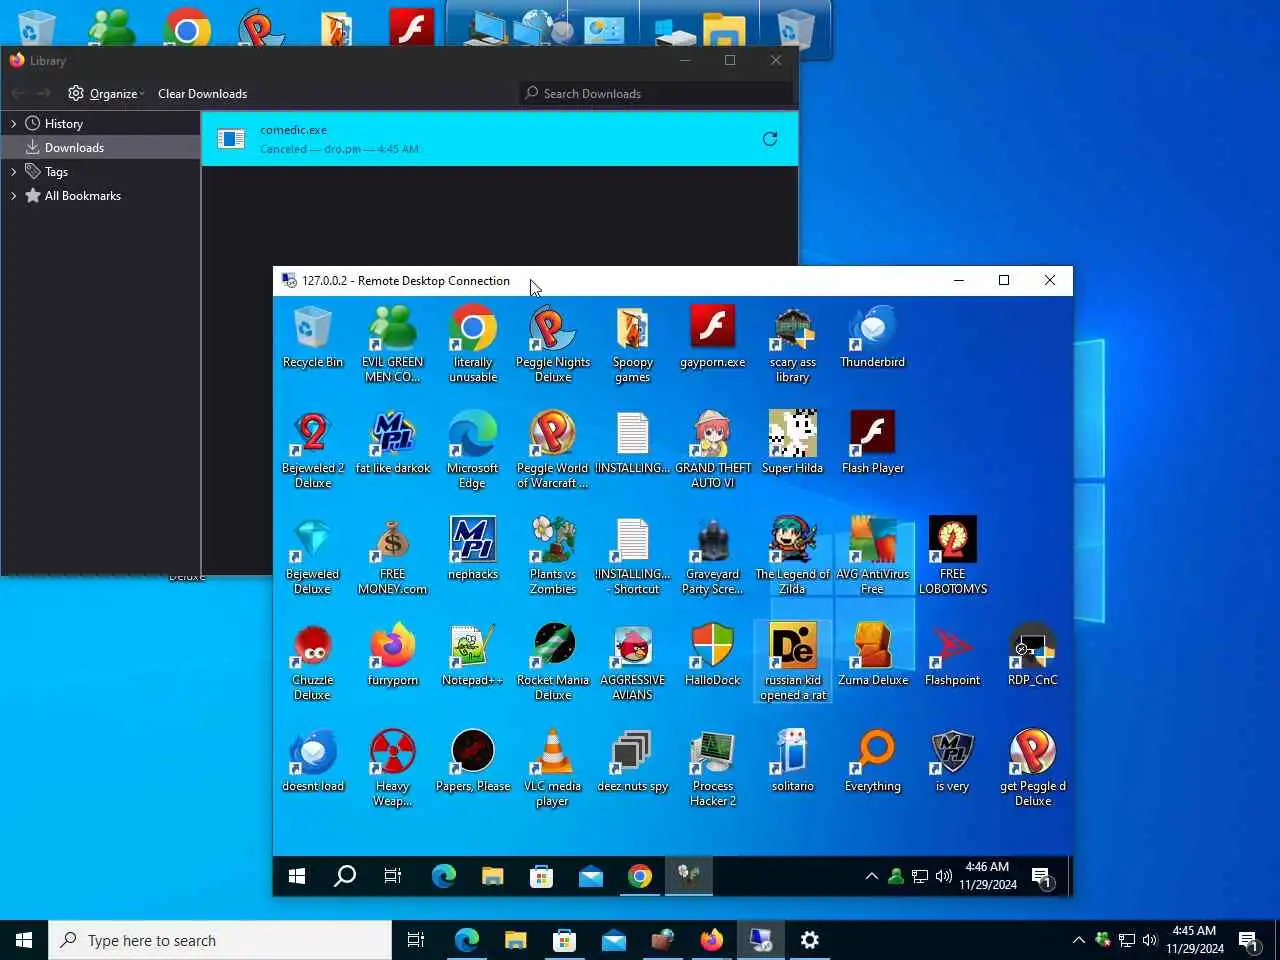Image resolution: width=1280 pixels, height=960 pixels.
Task: Open Organize dropdown in Library window
Action: coord(106,94)
